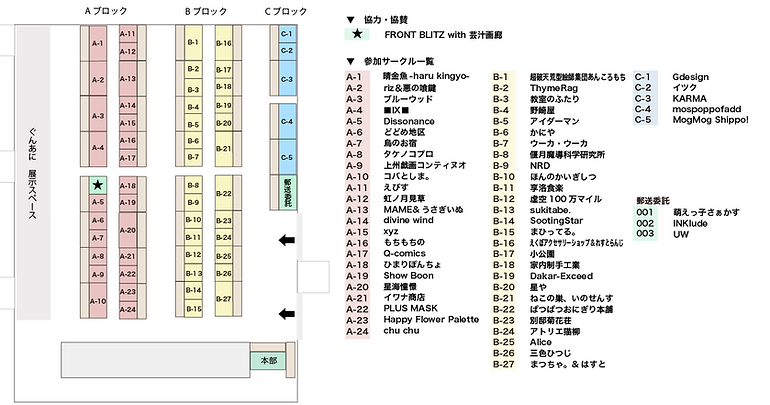
Task: Select the A ブロック heading
Action: 106,11
